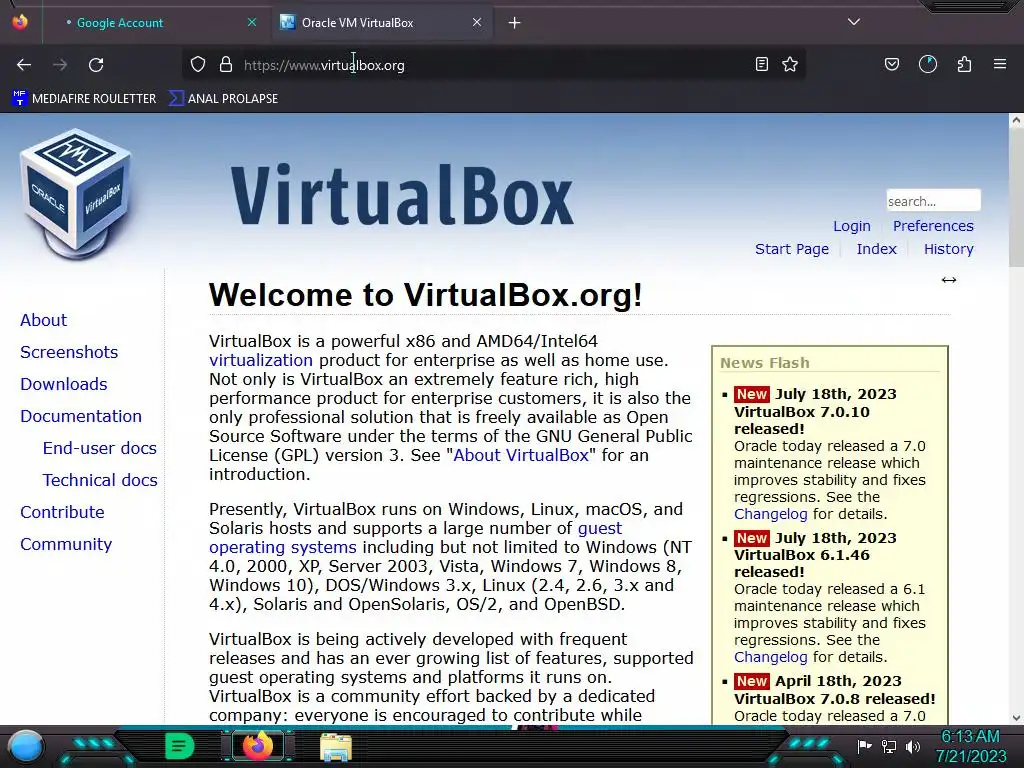Close the Google Account tab
This screenshot has width=1024, height=768.
pyautogui.click(x=252, y=22)
